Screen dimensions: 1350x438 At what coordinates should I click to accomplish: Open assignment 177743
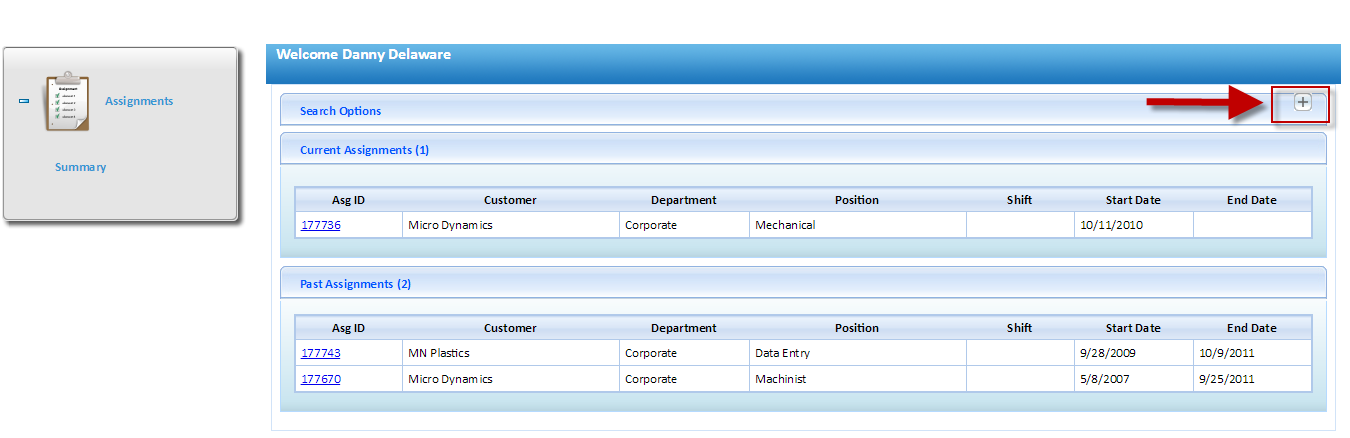(x=321, y=353)
